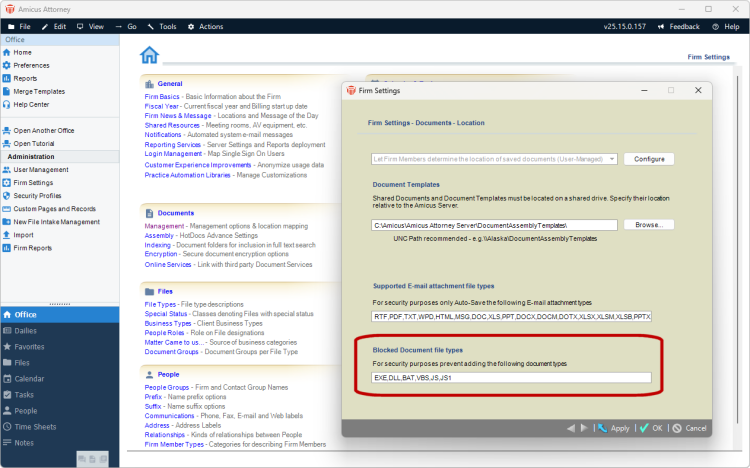
Task: Open the Firm Basics link
Action: pyautogui.click(x=162, y=97)
